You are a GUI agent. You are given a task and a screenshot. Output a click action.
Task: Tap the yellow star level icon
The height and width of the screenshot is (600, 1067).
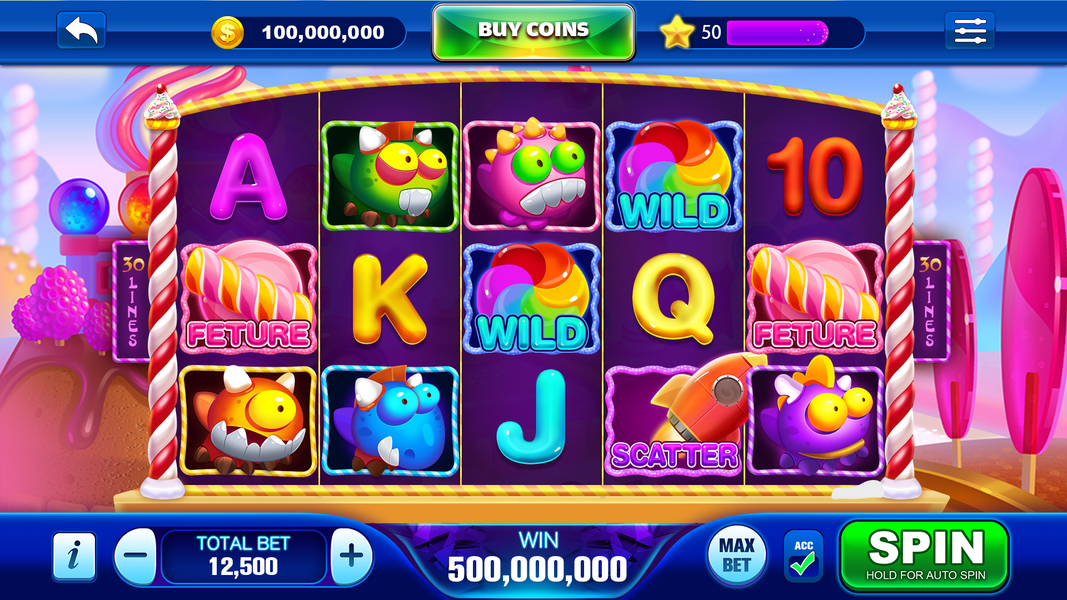pyautogui.click(x=676, y=32)
